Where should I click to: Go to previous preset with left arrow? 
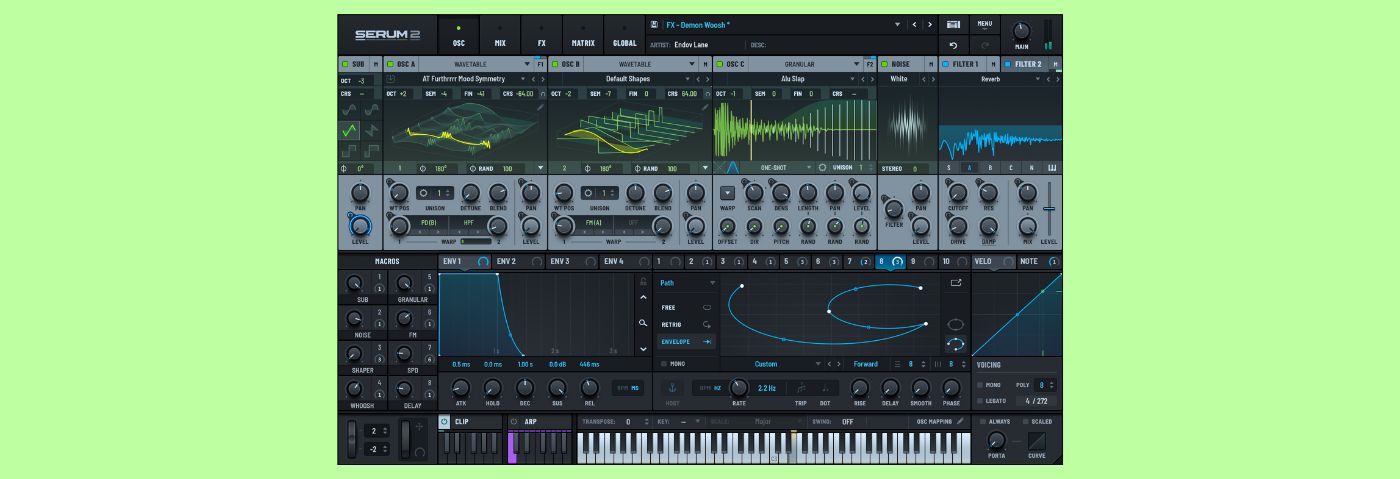pos(913,24)
